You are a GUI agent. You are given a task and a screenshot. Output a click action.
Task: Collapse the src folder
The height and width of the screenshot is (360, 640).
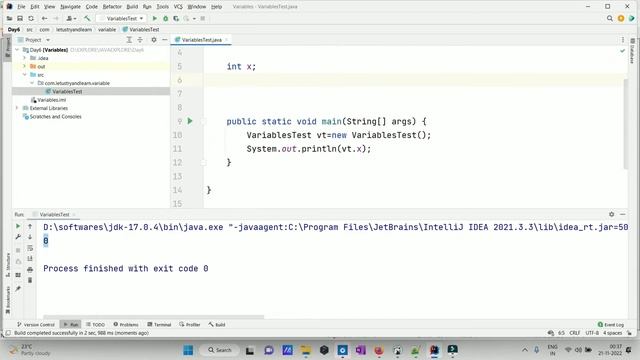(x=24, y=75)
